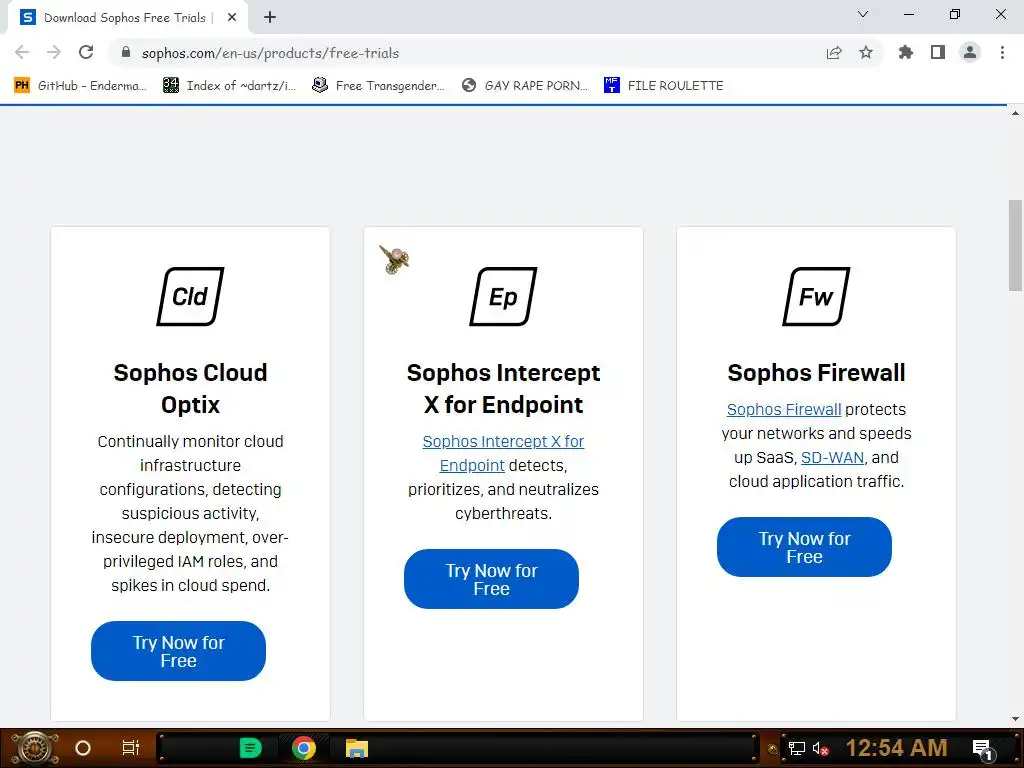Click Try Now for Free under Intercept X
The image size is (1024, 768).
[491, 579]
